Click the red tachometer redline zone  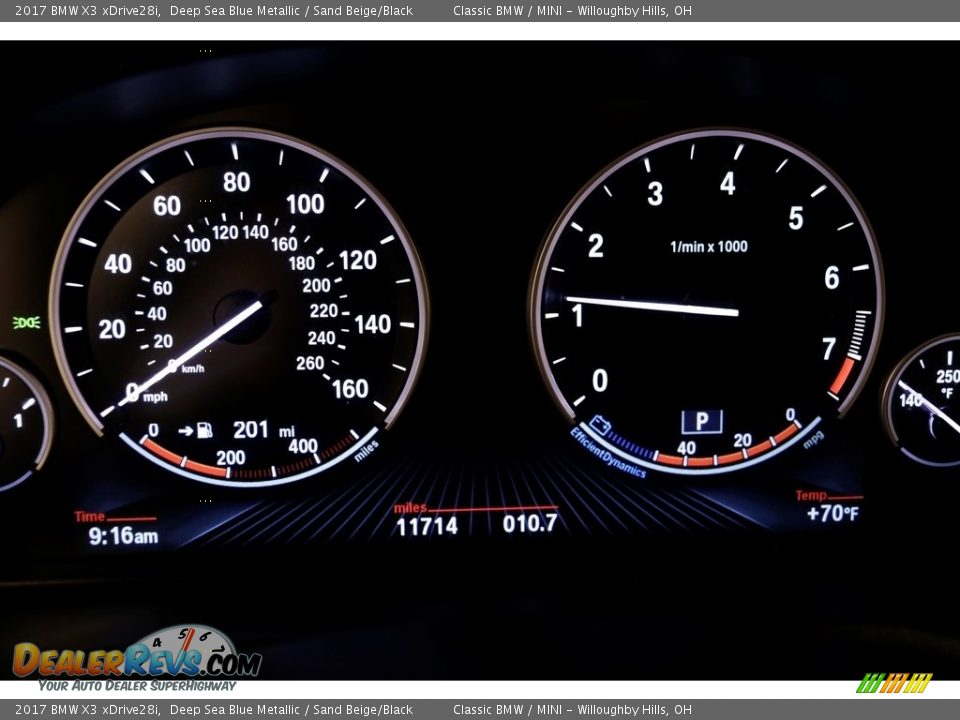tap(842, 376)
